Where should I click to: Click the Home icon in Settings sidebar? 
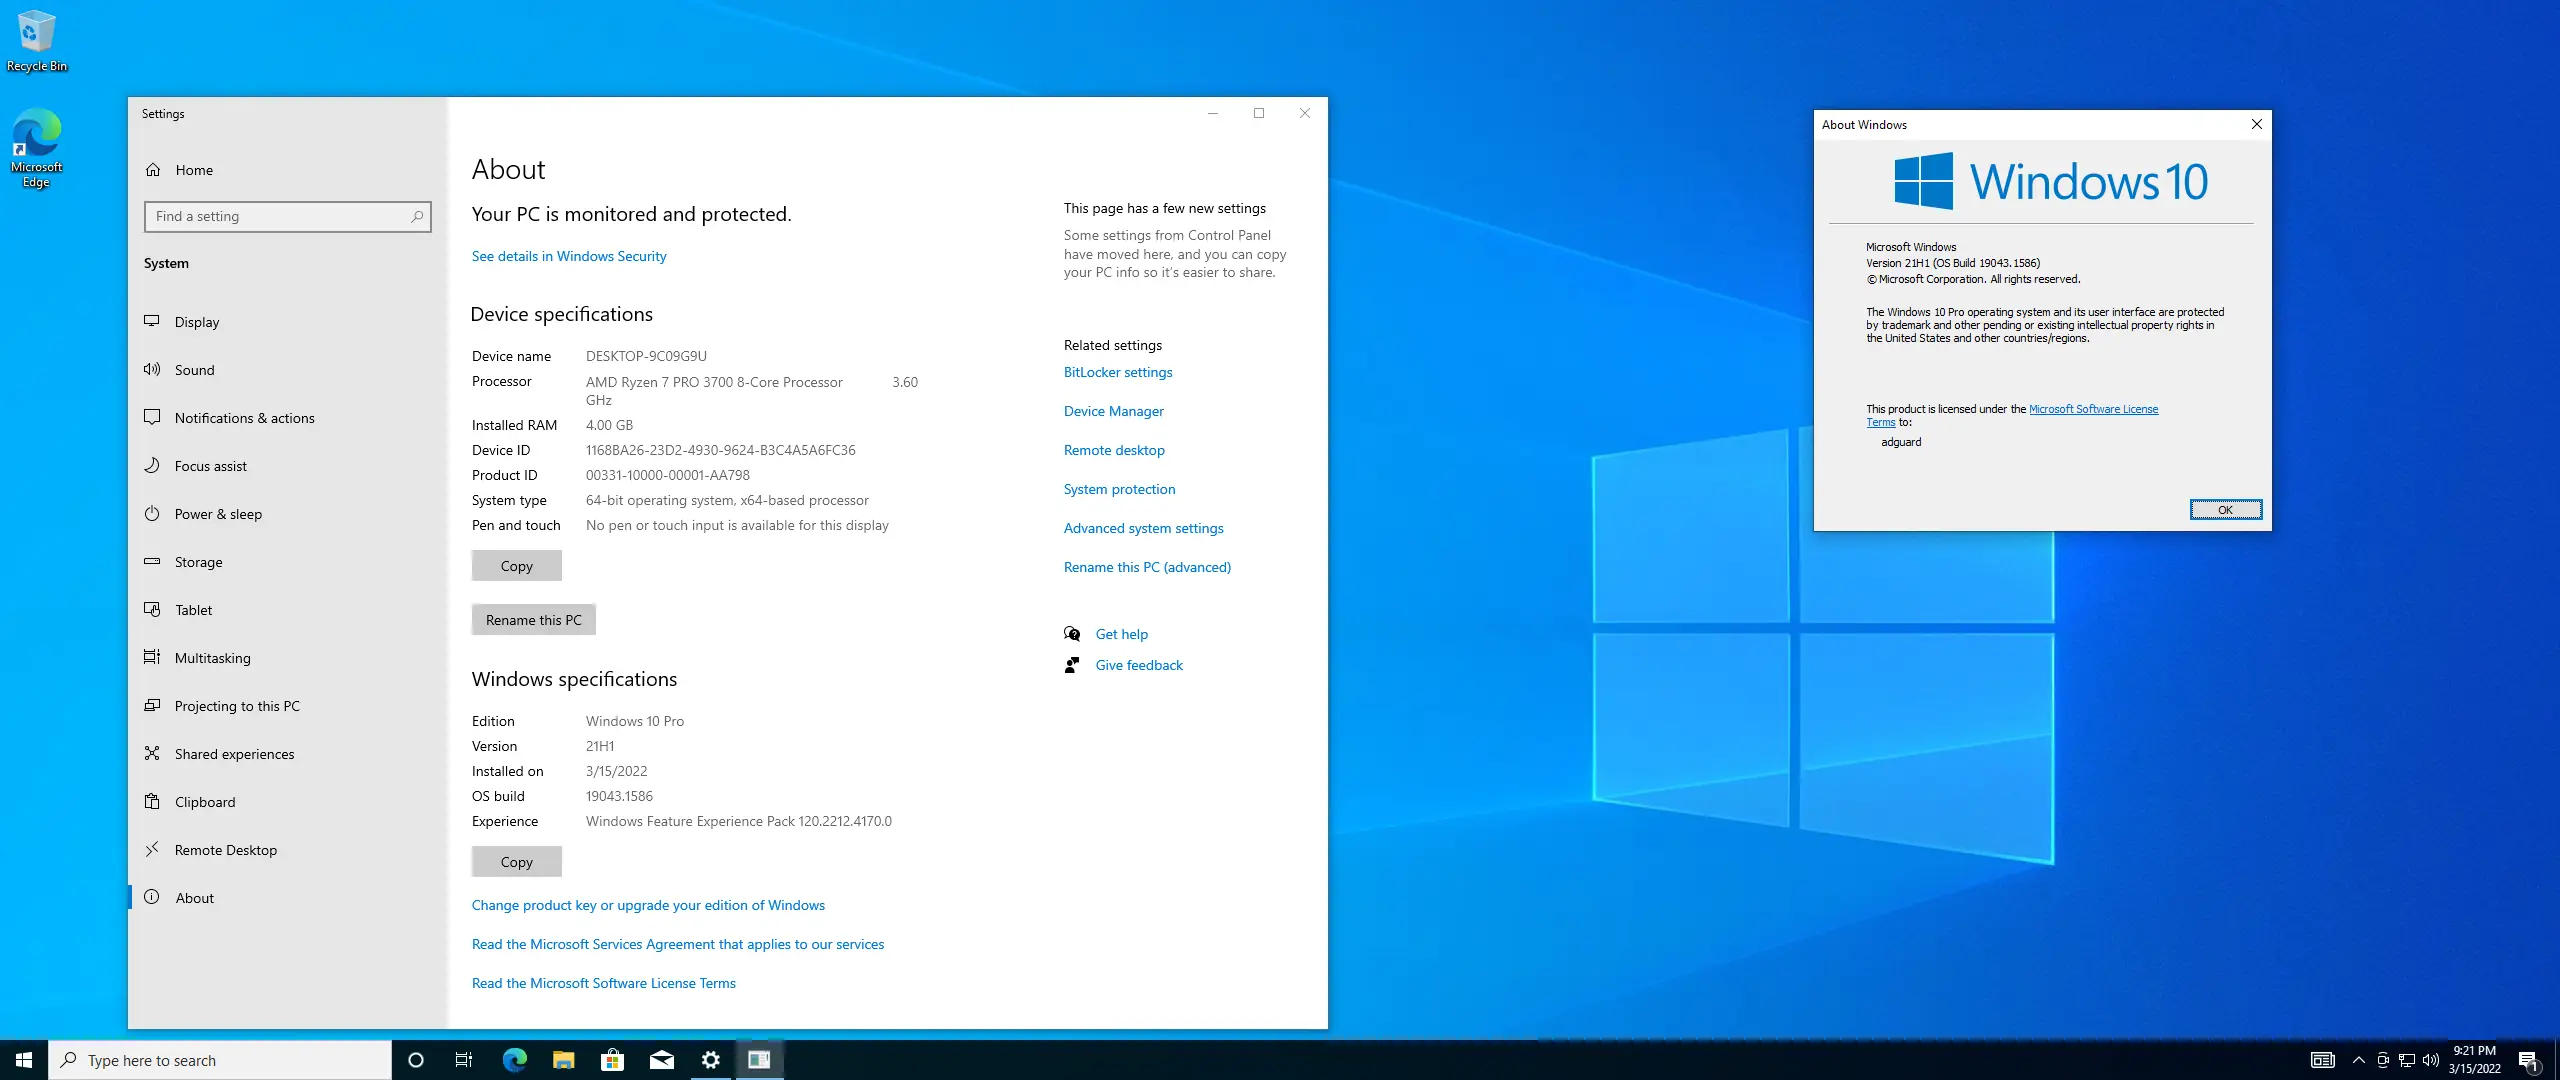pyautogui.click(x=153, y=170)
